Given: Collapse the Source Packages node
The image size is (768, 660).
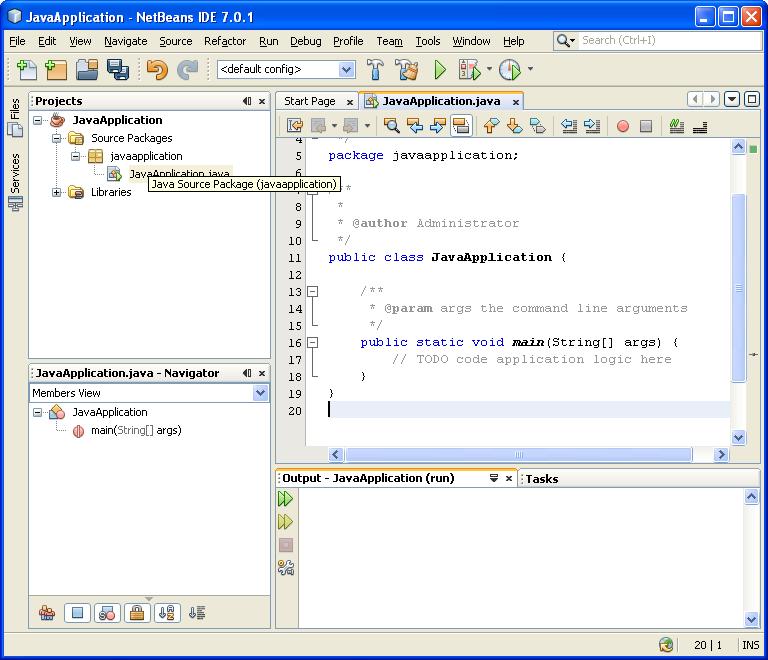Looking at the screenshot, I should click(x=57, y=138).
